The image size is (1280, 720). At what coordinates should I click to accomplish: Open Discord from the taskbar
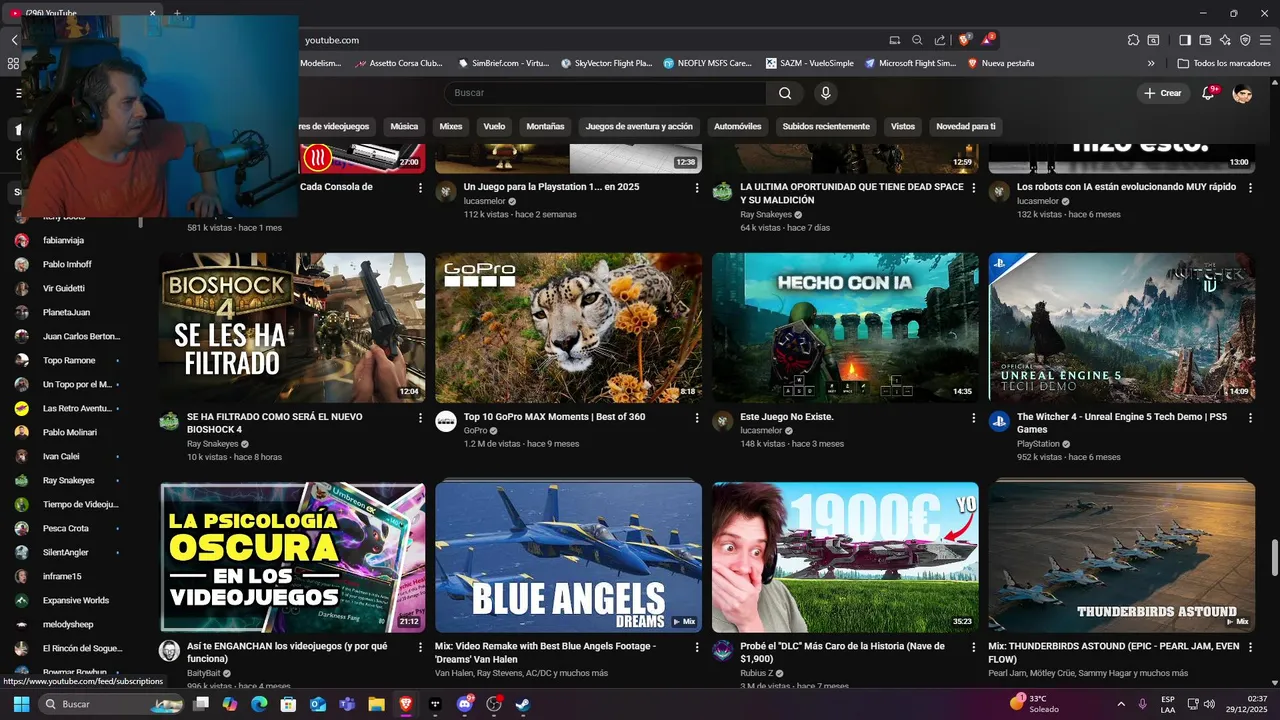(x=465, y=704)
